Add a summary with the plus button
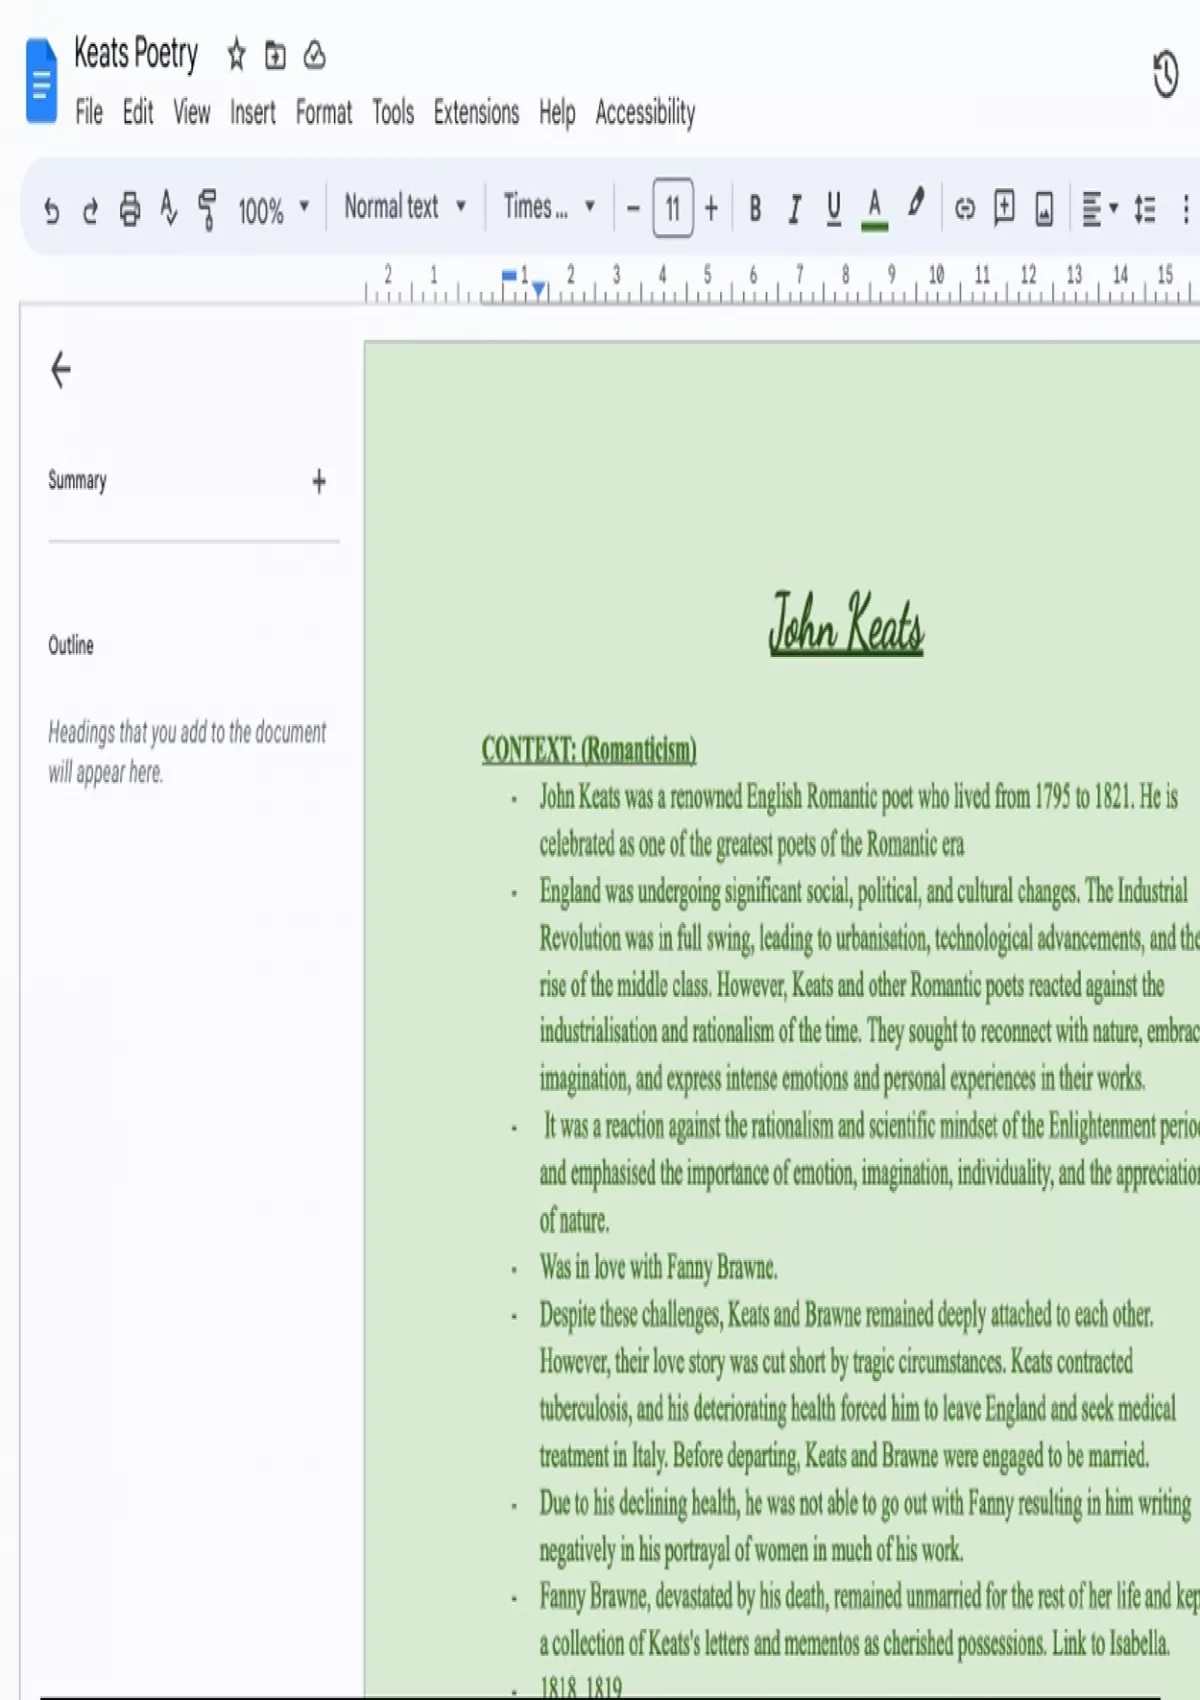 [319, 482]
